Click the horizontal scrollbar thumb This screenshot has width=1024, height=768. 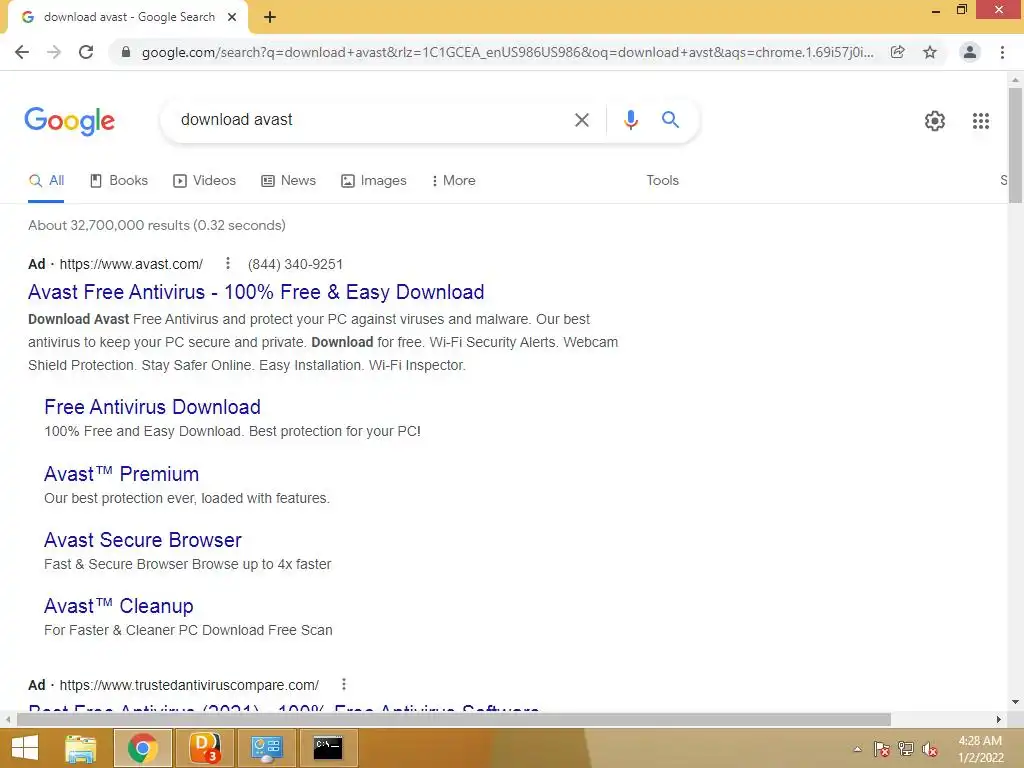(454, 719)
